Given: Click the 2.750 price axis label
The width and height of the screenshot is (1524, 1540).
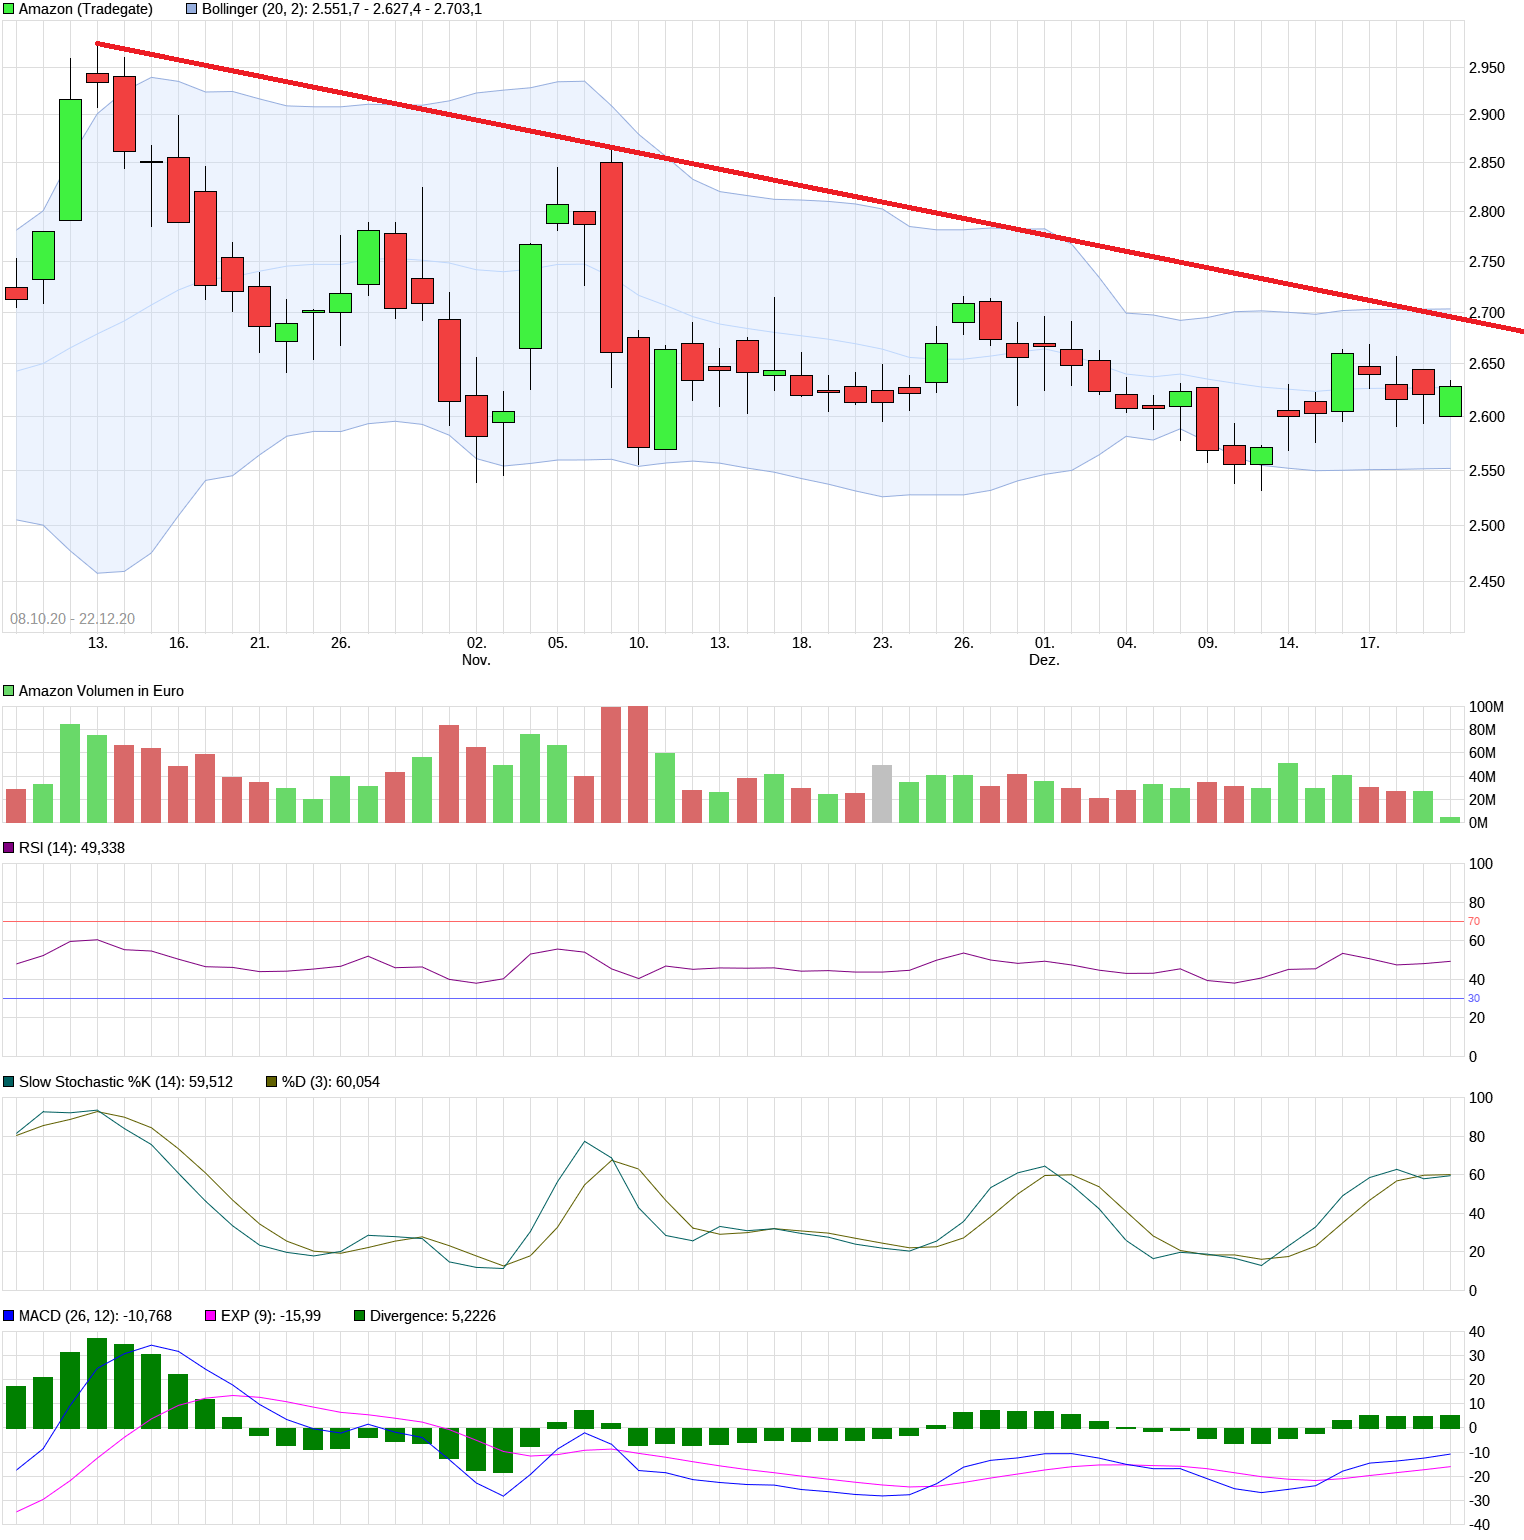Looking at the screenshot, I should (1486, 262).
